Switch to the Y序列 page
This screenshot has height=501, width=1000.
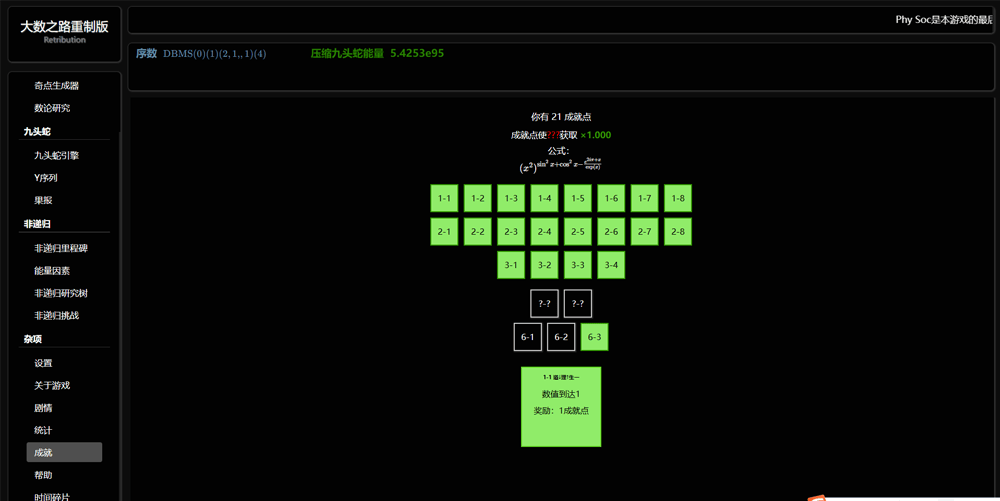click(46, 178)
